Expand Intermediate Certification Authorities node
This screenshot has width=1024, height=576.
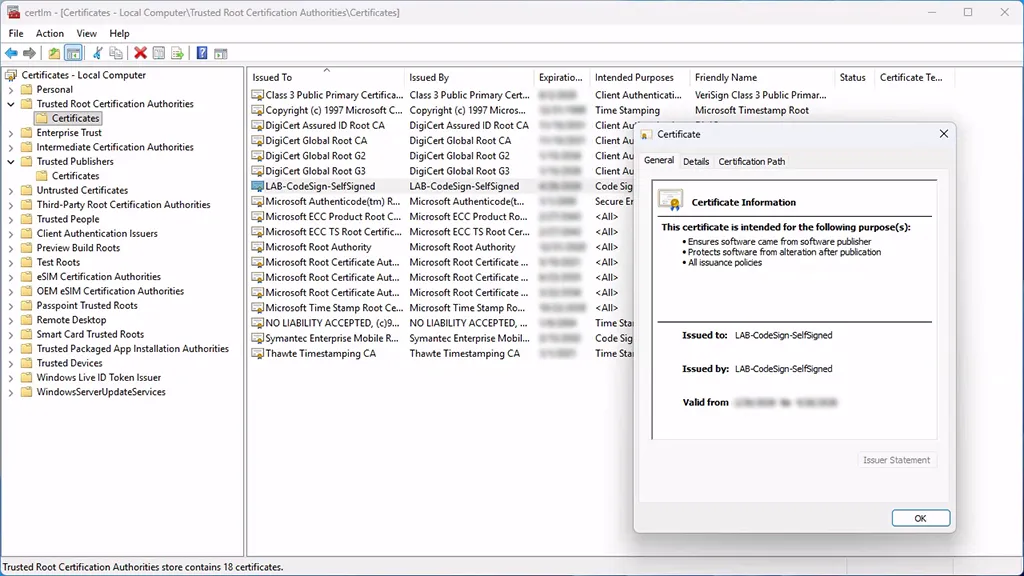coord(10,148)
